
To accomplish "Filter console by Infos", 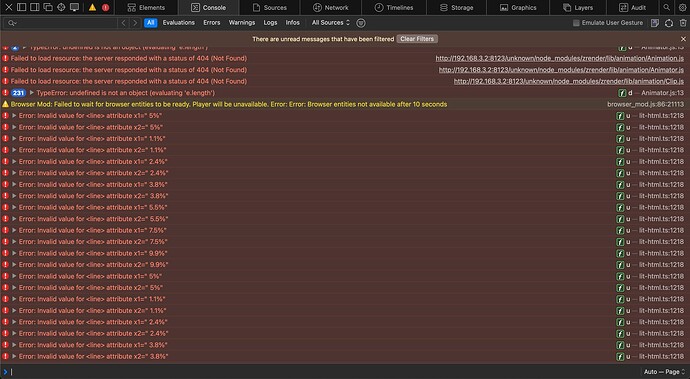I will 293,23.
